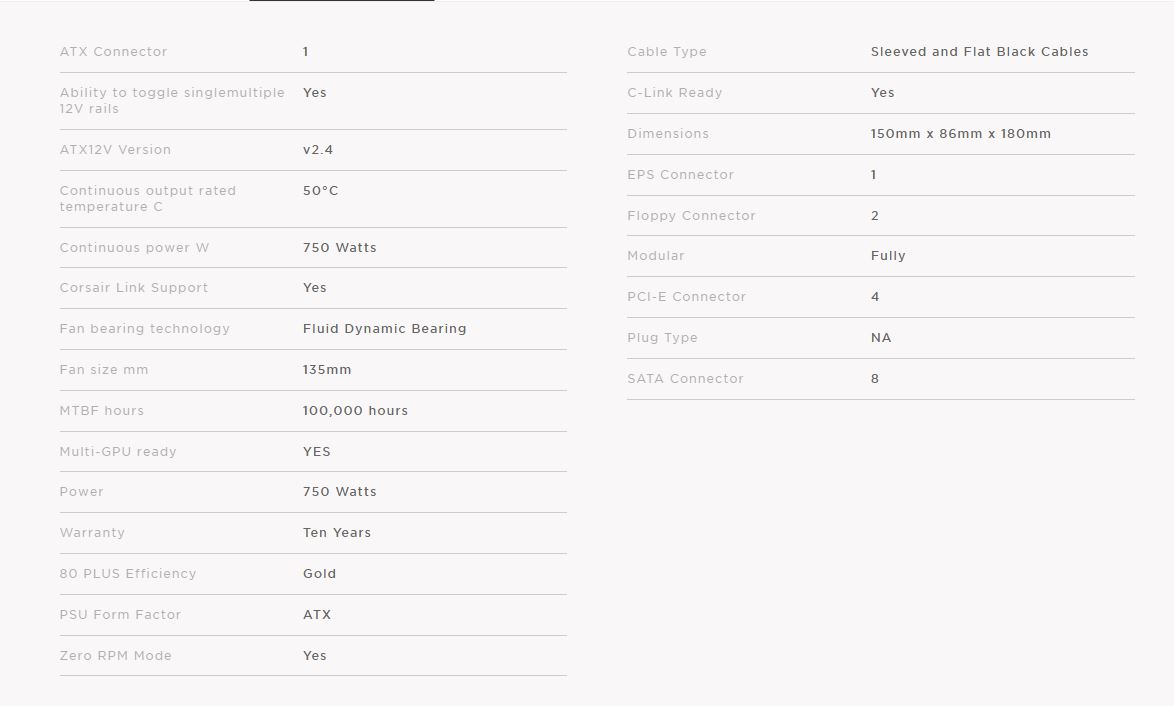Select the PSU Form Factor label
Viewport: 1174px width, 706px height.
click(x=120, y=615)
